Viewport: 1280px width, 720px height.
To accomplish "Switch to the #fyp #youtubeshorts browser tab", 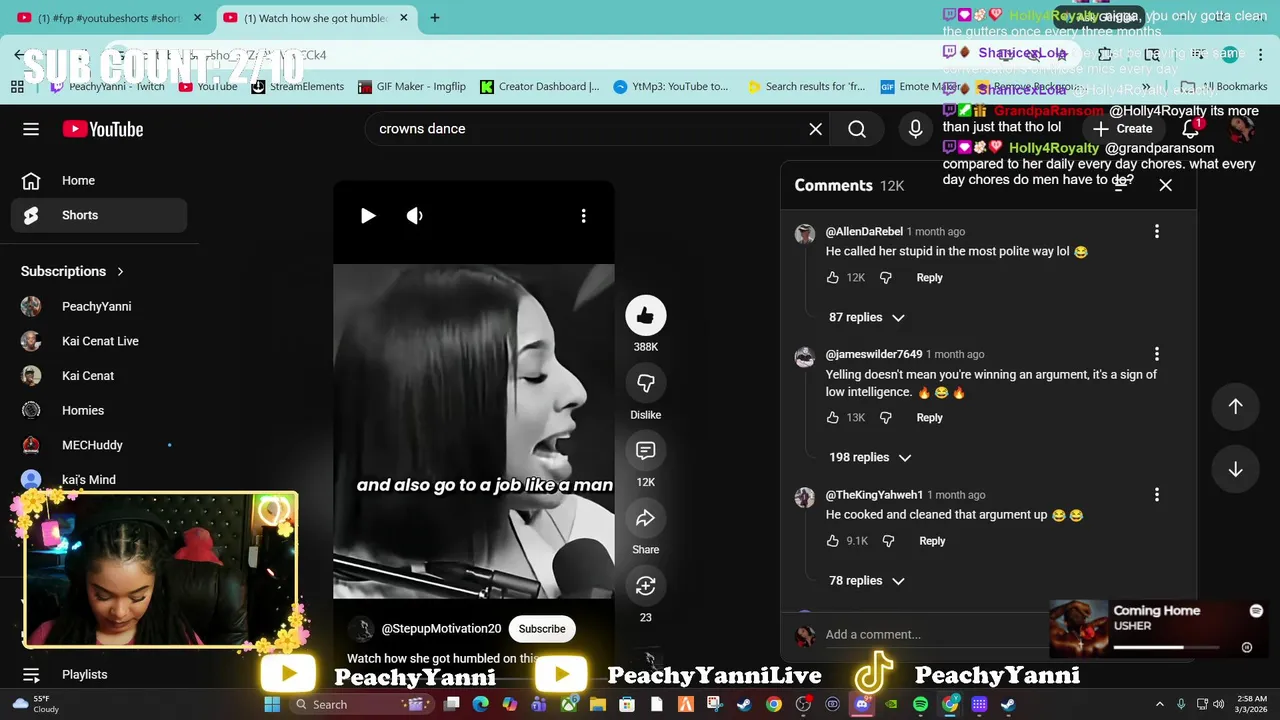I will coord(108,18).
